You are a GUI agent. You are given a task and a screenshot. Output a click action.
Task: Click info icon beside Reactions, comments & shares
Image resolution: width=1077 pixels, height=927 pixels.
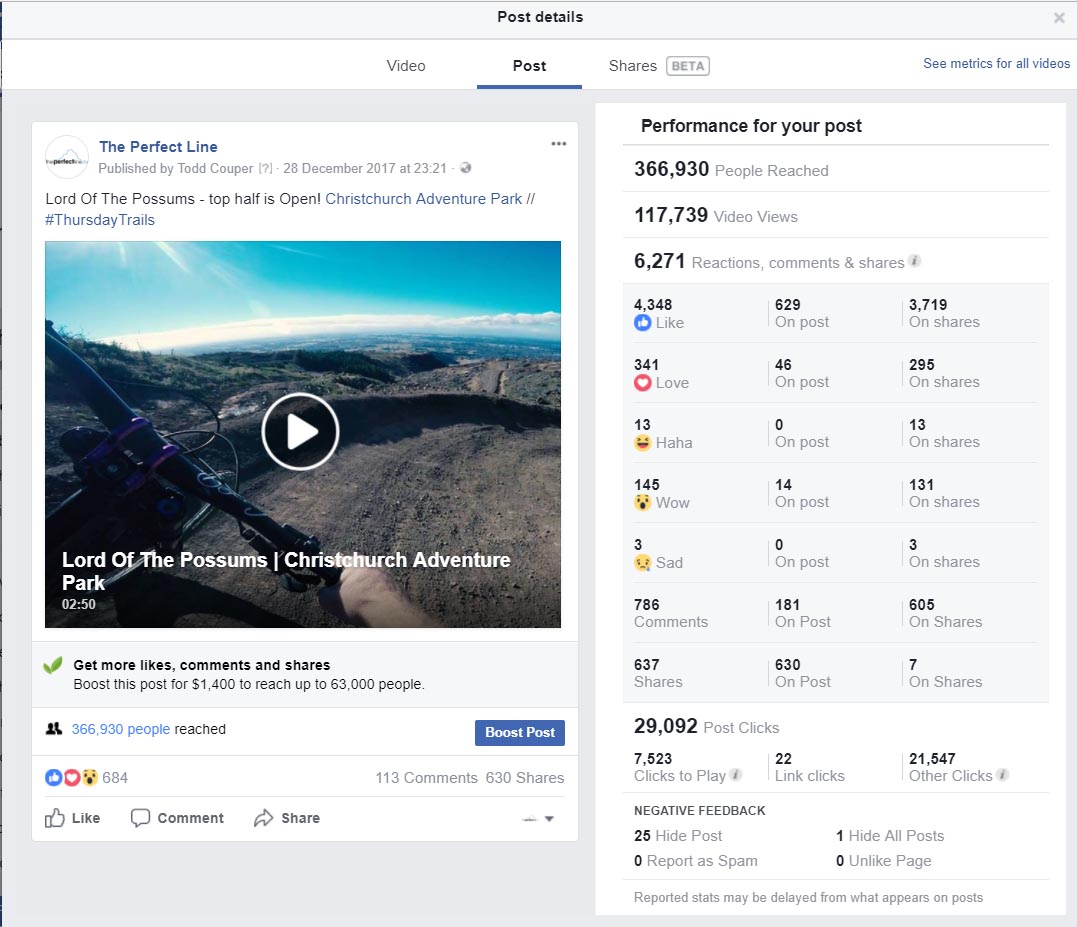click(914, 261)
